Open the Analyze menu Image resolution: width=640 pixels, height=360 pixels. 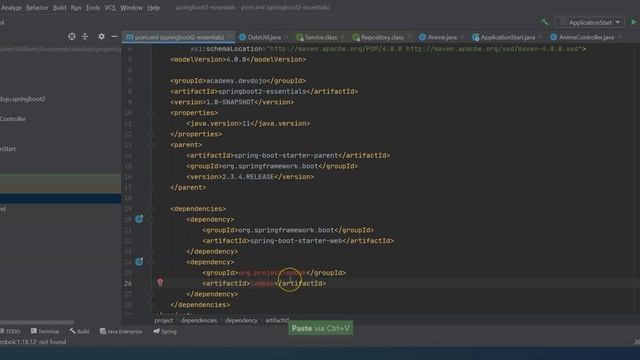point(11,7)
